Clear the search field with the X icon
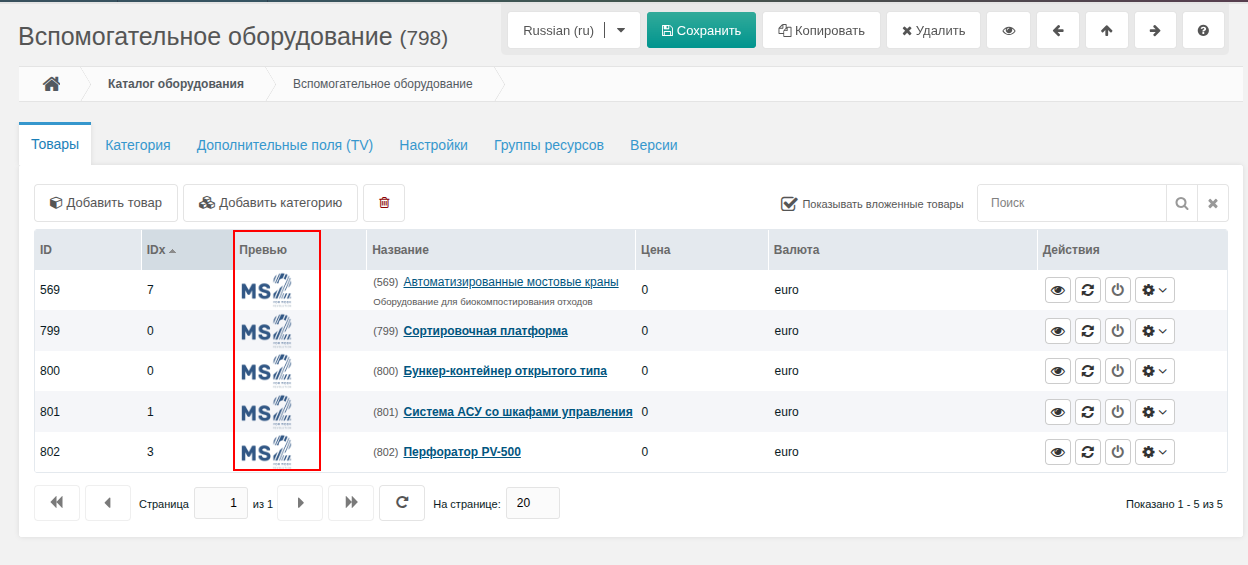 [x=1213, y=203]
